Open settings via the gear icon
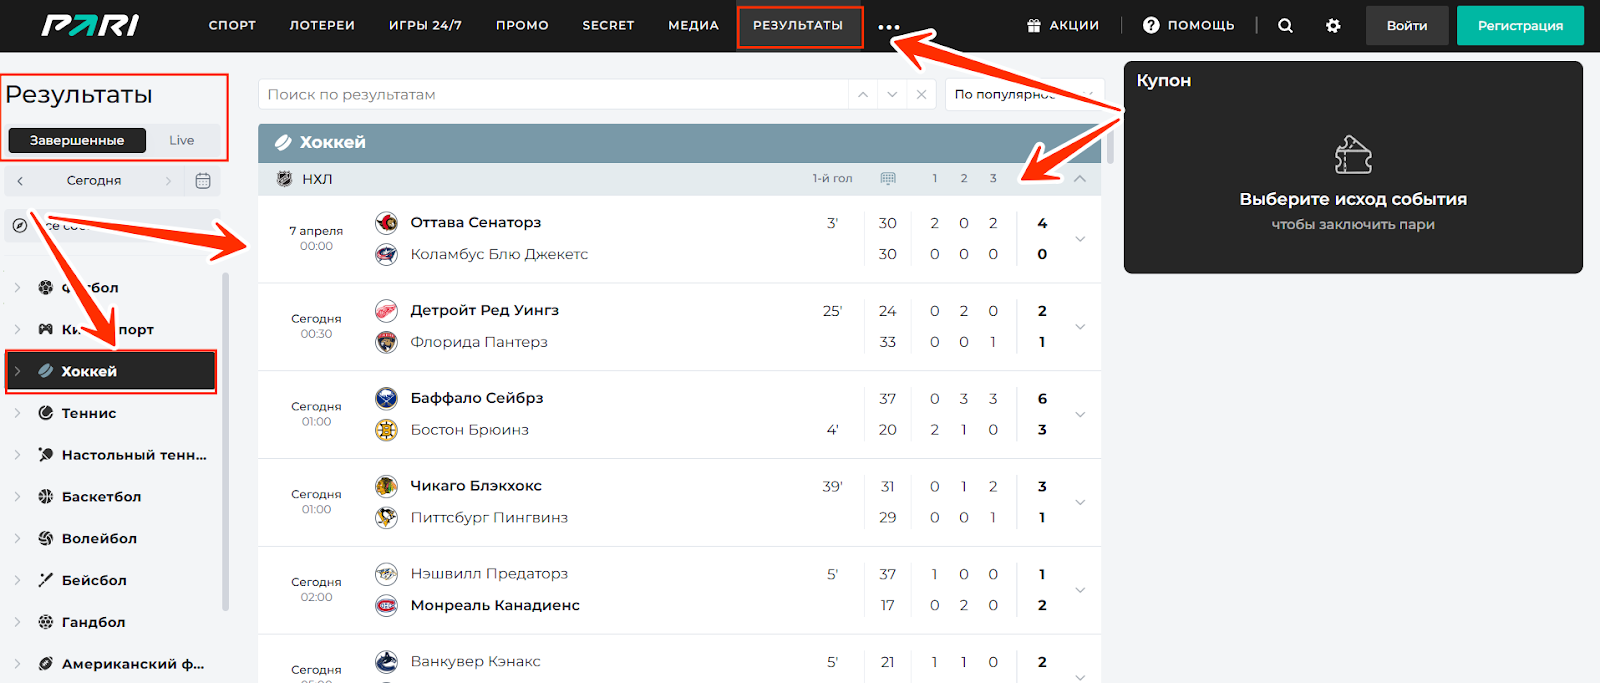1600x683 pixels. pos(1333,26)
